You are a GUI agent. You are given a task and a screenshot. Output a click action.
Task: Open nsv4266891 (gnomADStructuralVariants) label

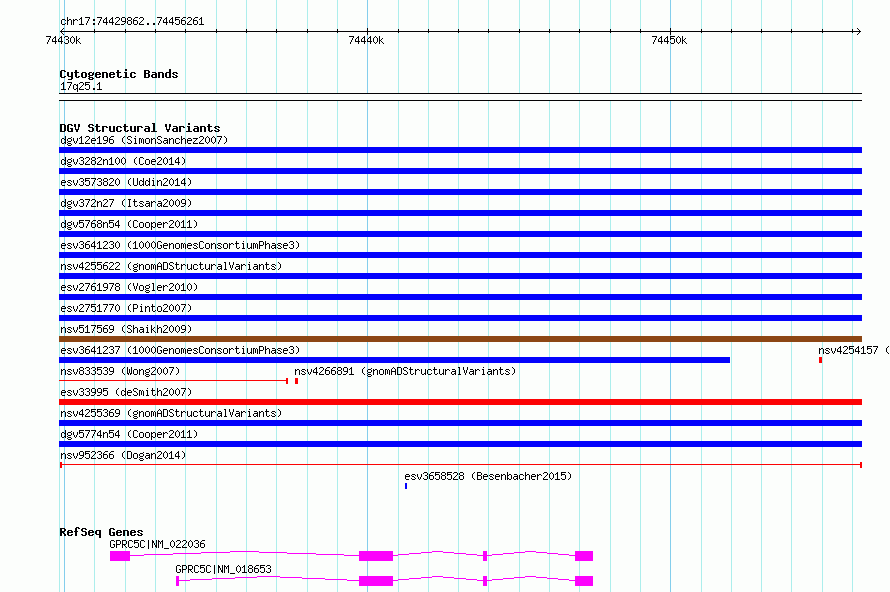pyautogui.click(x=405, y=371)
